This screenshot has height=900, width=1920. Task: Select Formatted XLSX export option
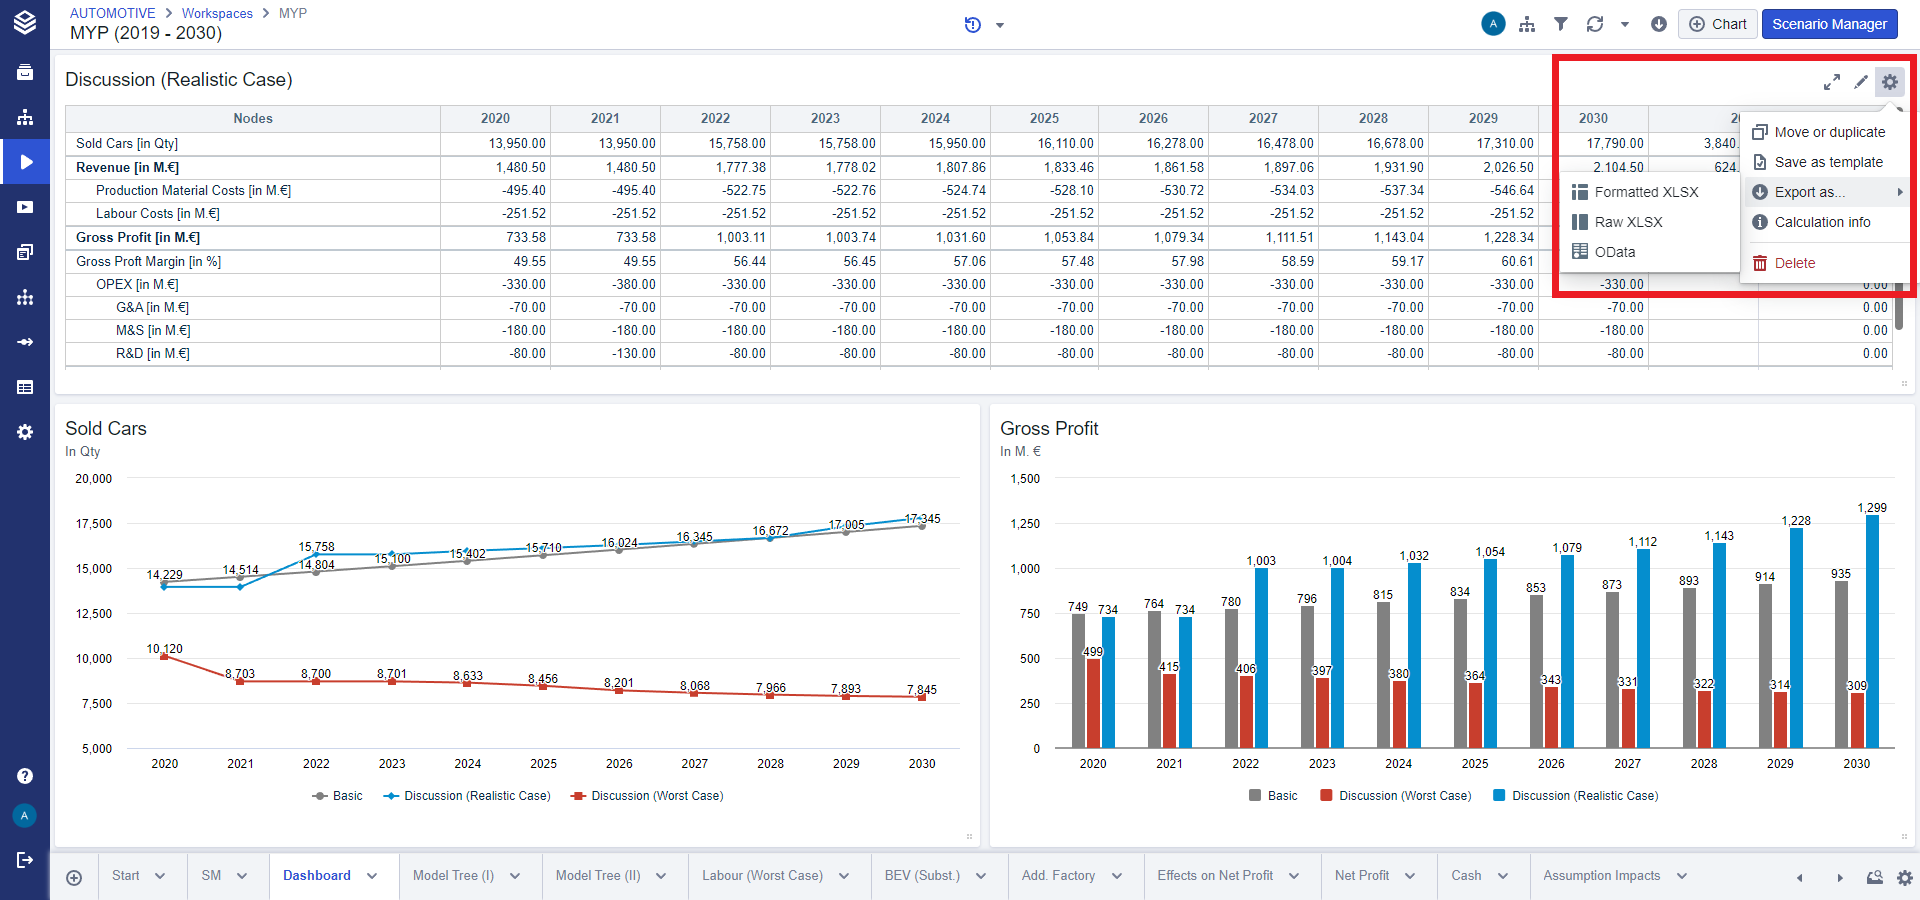point(1645,192)
